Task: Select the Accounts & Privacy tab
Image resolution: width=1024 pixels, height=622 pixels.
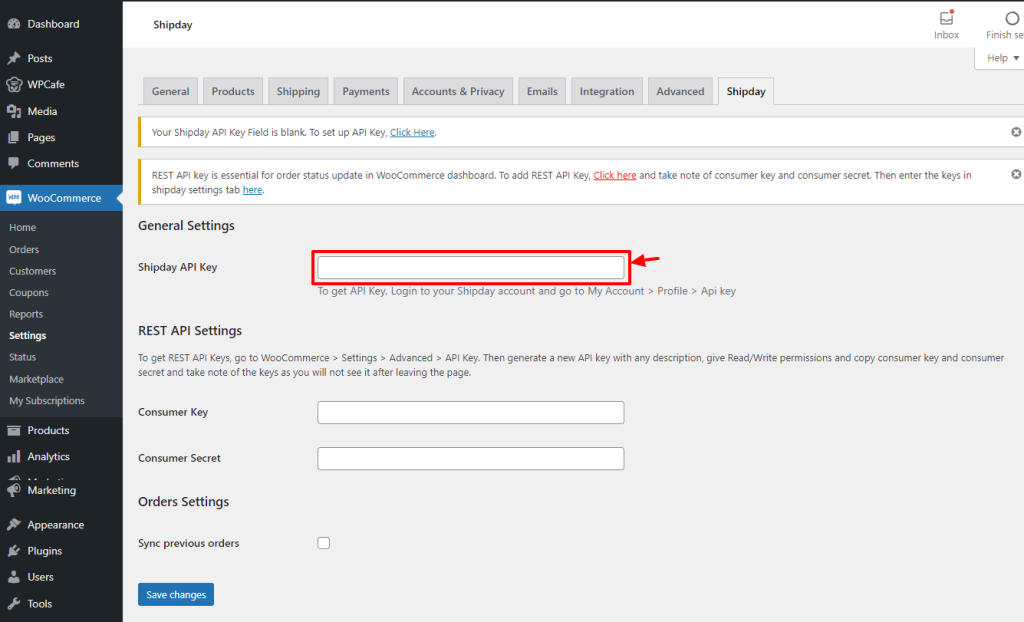Action: 458,91
